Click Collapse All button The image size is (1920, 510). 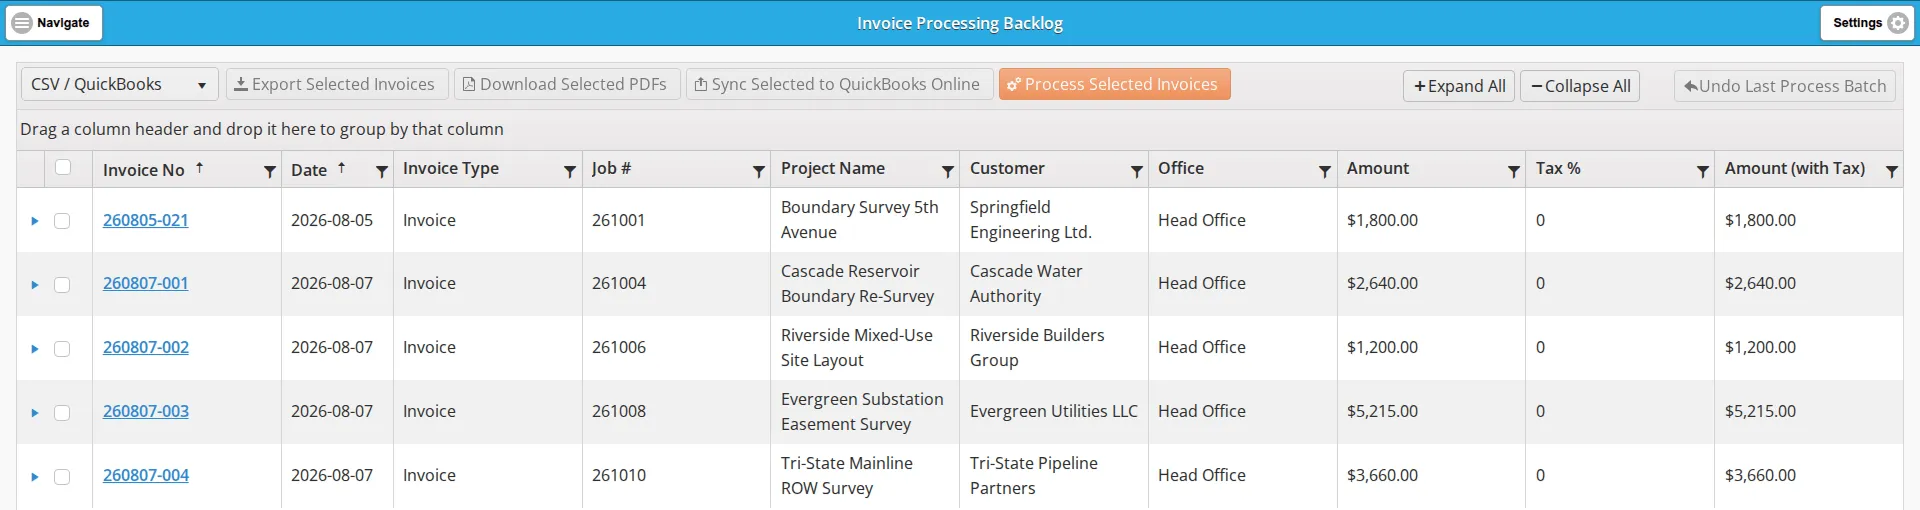(x=1580, y=86)
